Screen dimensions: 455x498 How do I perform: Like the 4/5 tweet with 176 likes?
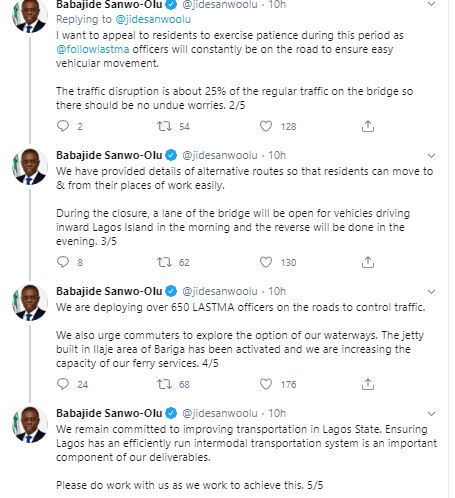pyautogui.click(x=266, y=384)
